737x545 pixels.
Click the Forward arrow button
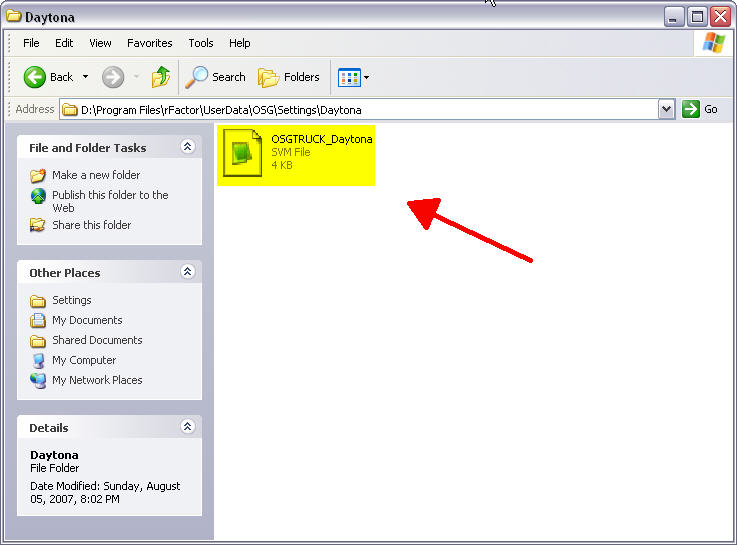[x=113, y=77]
